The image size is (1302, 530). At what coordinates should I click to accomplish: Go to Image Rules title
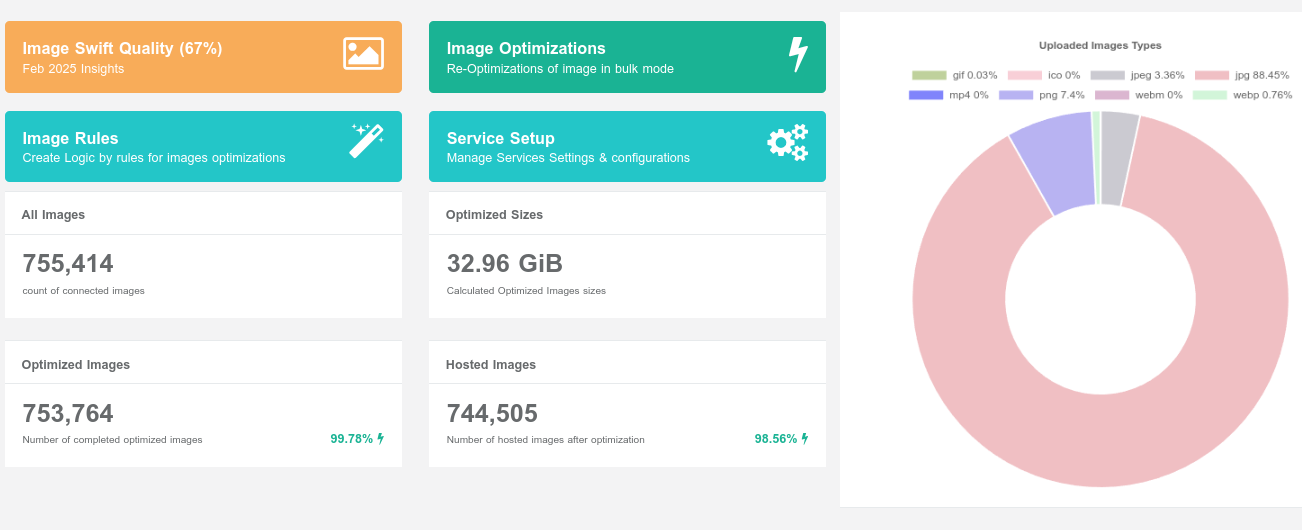[x=70, y=139]
